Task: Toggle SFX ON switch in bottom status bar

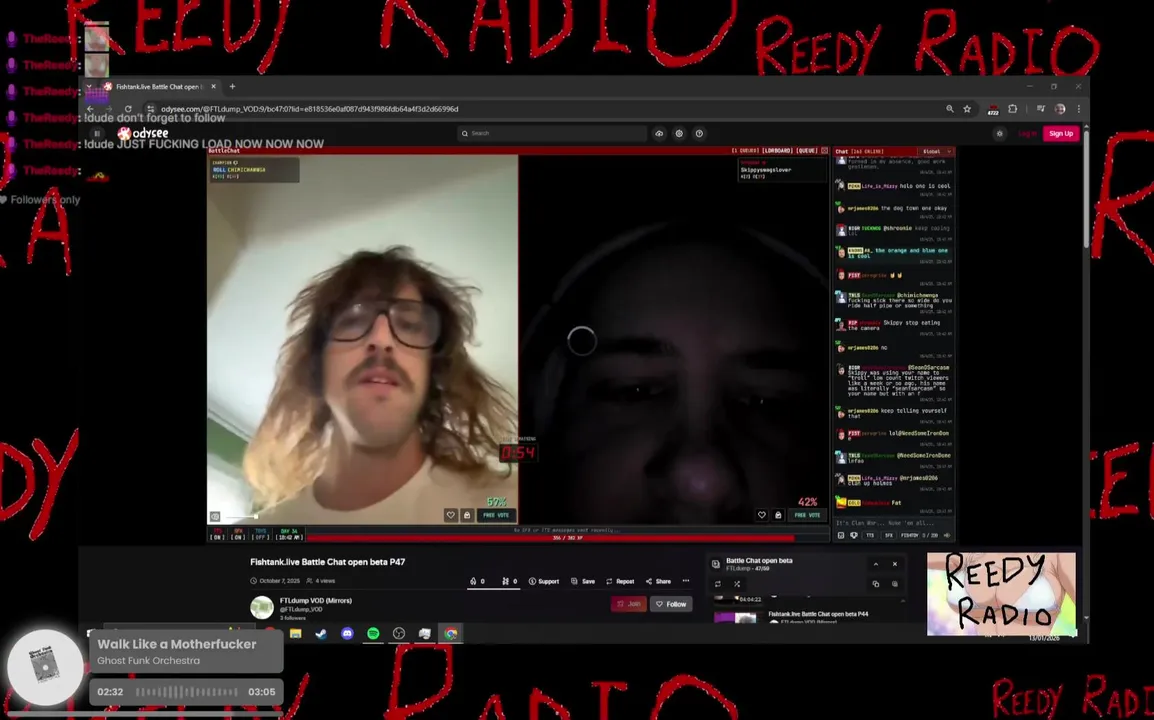Action: coord(238,534)
